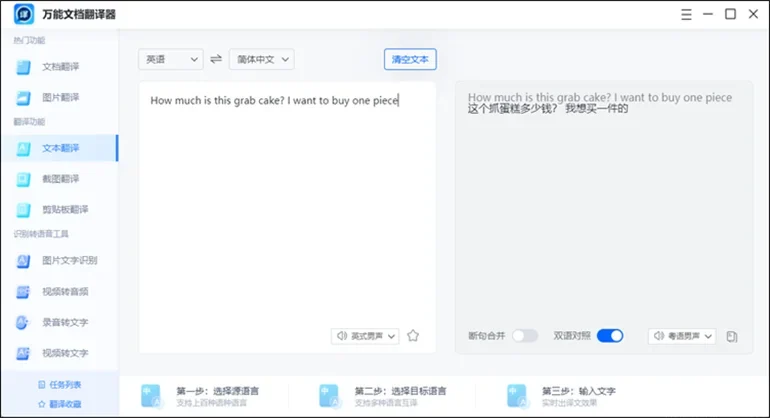The image size is (770, 418).
Task: Open 文档翻译 in the sidebar
Action: 59,67
